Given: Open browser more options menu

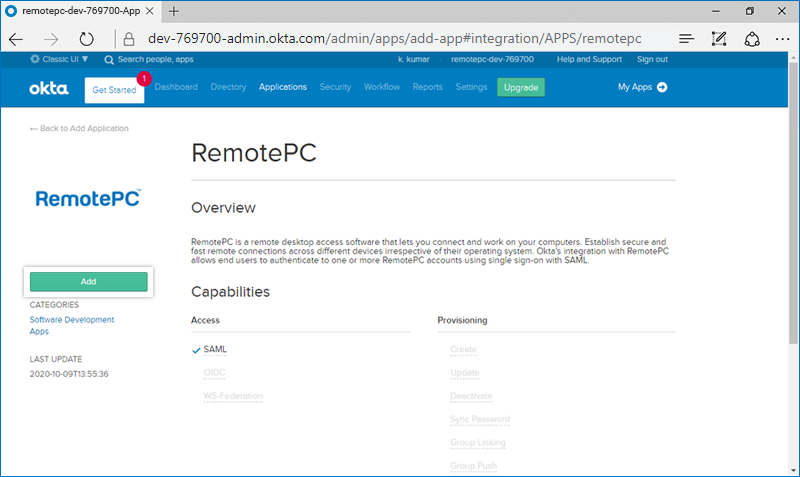Looking at the screenshot, I should (x=784, y=39).
